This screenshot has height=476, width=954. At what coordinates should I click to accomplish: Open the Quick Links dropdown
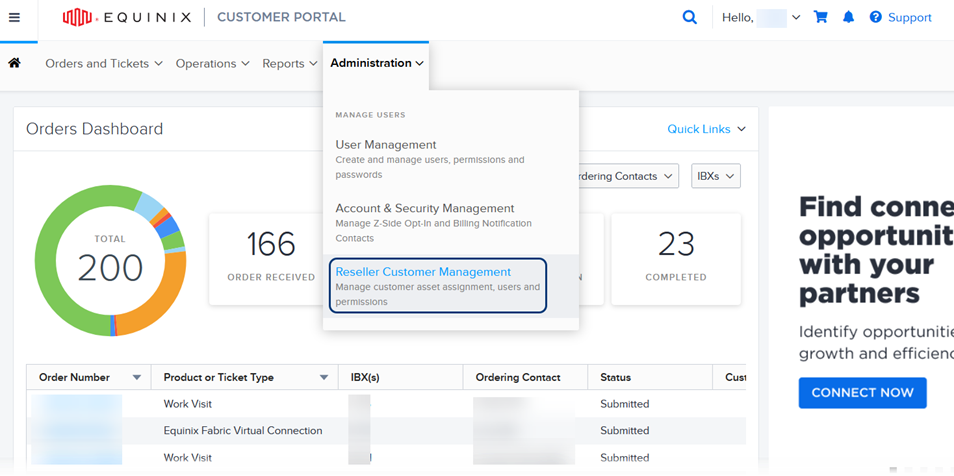[706, 129]
